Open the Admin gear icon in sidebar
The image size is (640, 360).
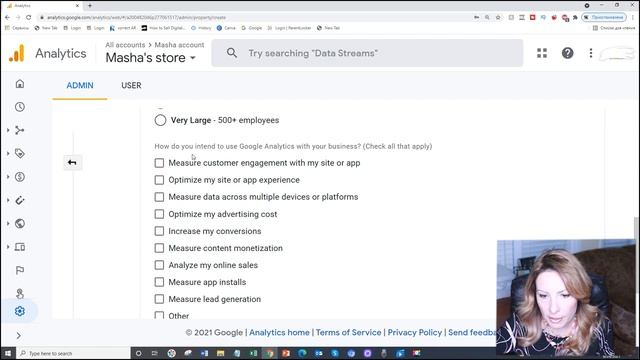[20, 311]
